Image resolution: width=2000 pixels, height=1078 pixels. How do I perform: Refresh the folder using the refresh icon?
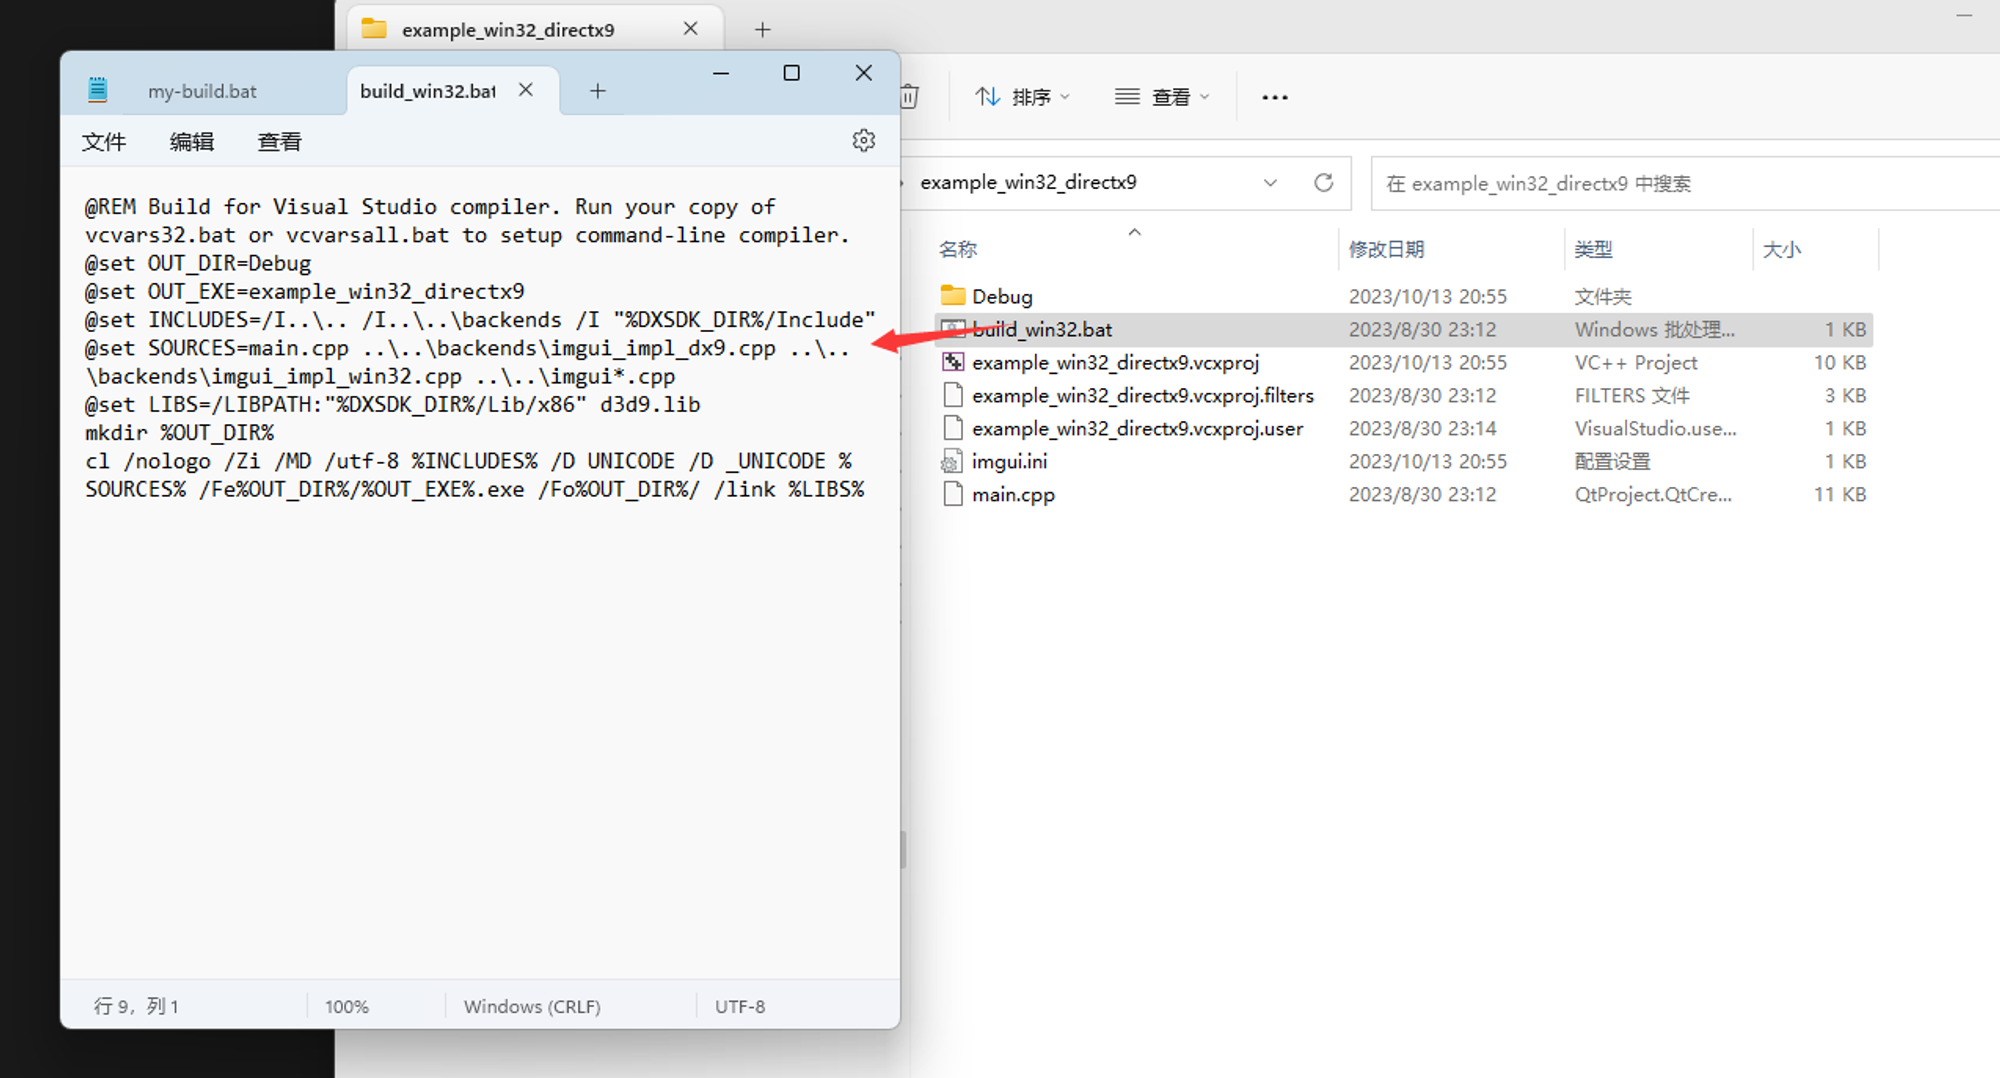(x=1324, y=183)
